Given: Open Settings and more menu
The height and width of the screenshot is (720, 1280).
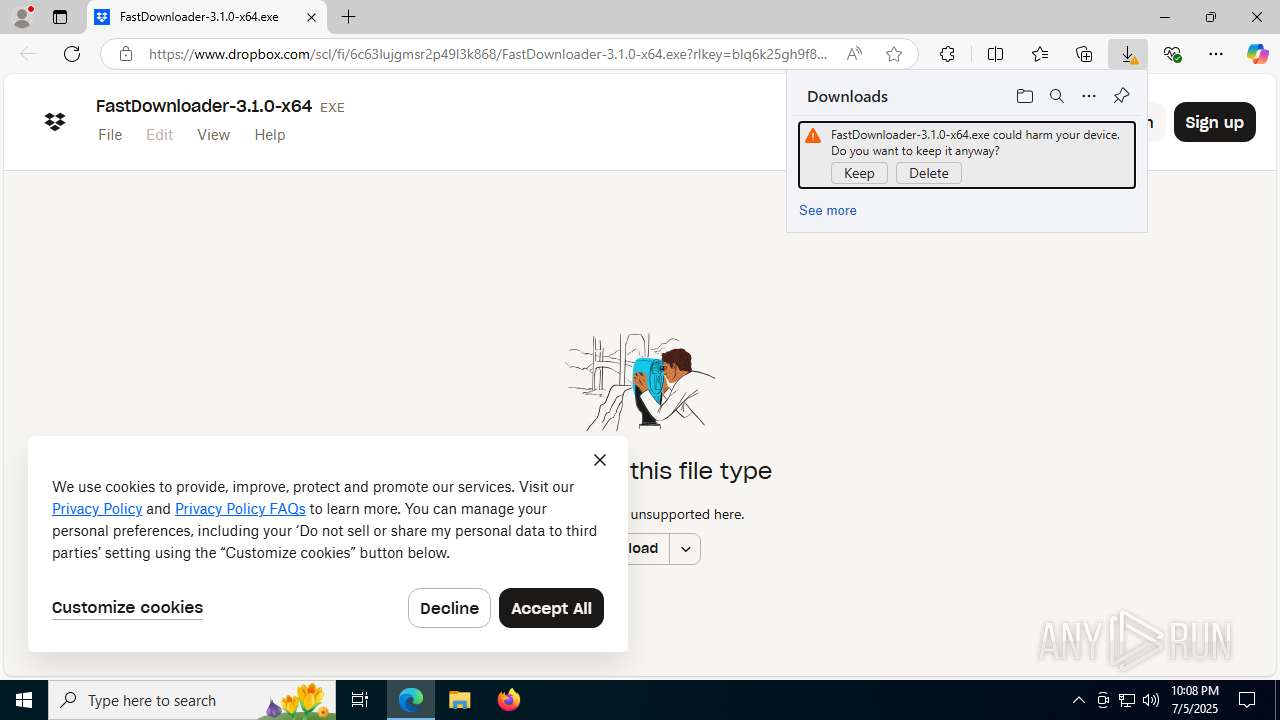Looking at the screenshot, I should pyautogui.click(x=1216, y=54).
